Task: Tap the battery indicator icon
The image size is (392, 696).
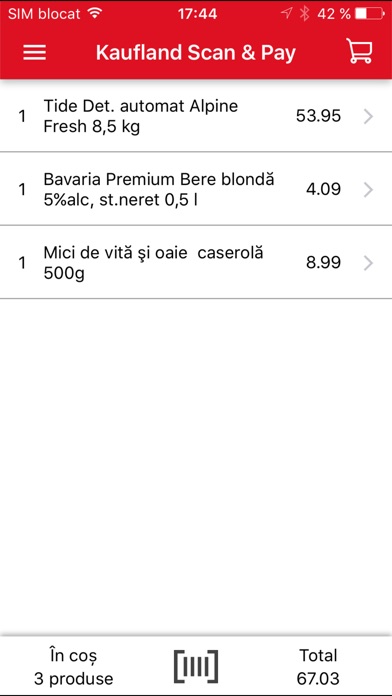Action: (x=370, y=14)
